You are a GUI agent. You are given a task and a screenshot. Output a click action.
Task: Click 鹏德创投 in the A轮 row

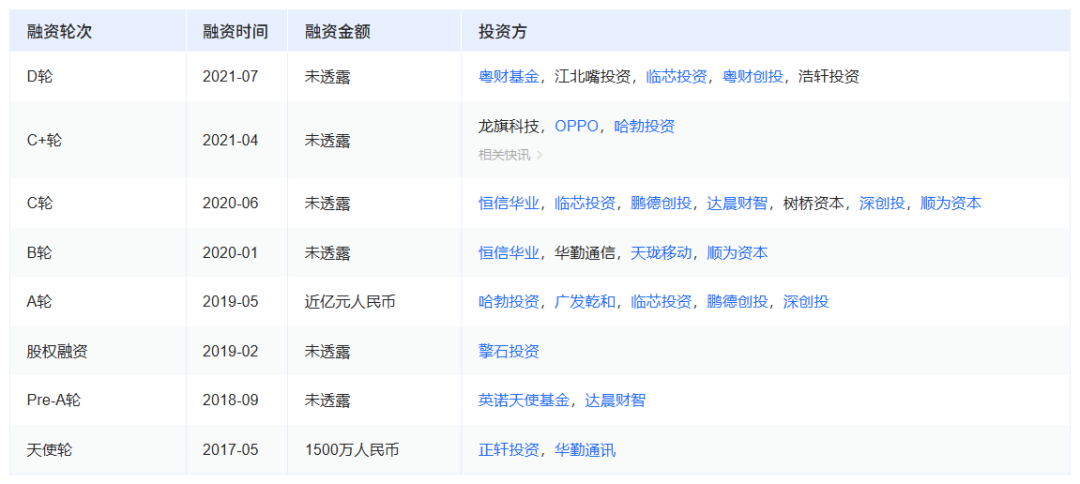point(737,302)
